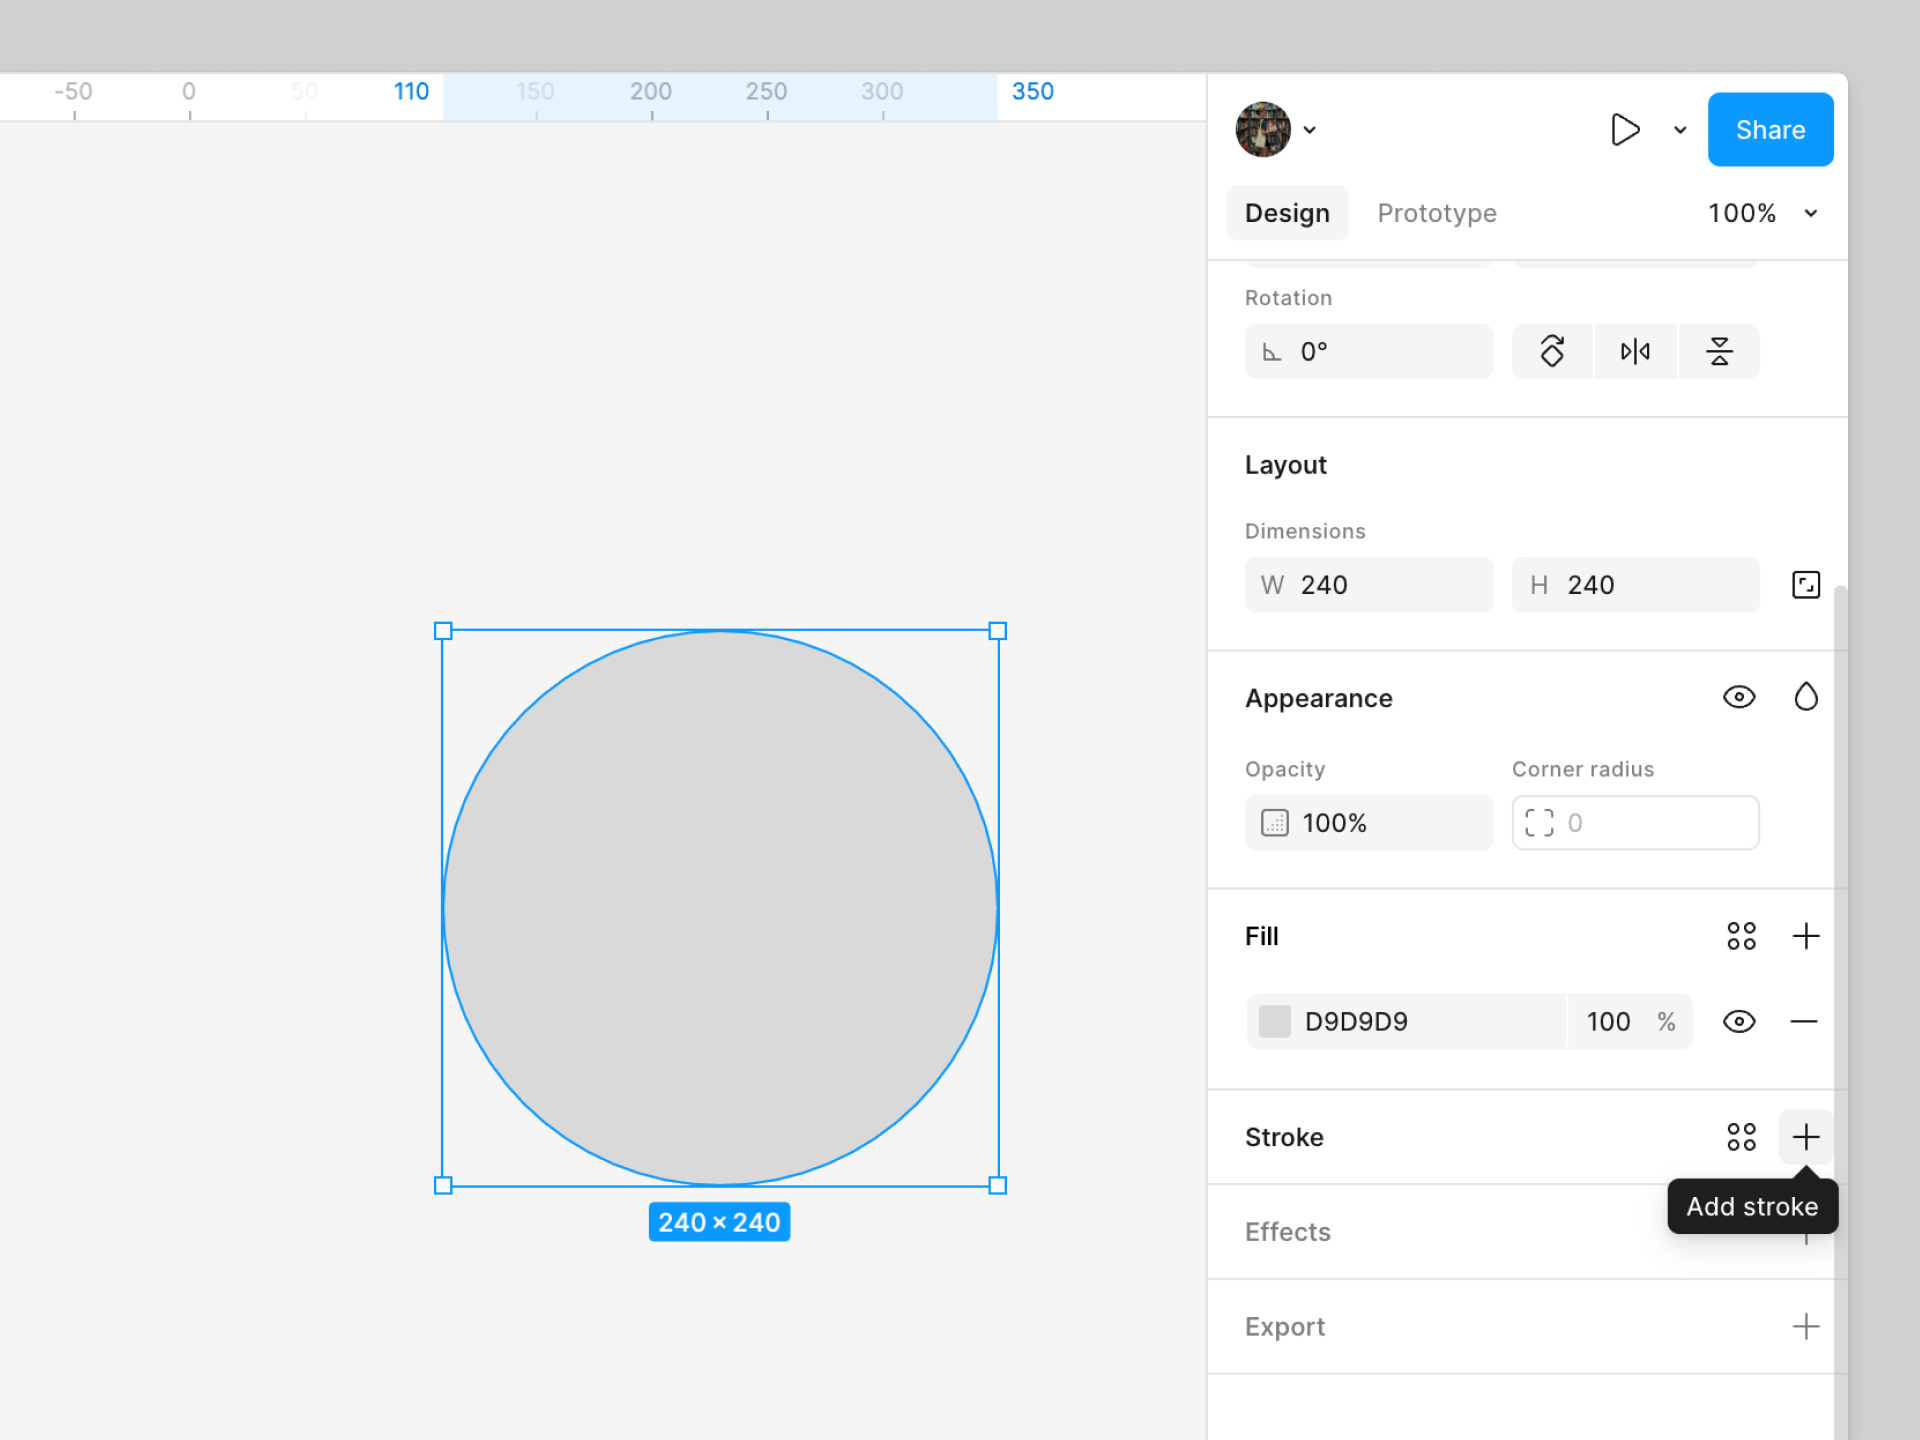This screenshot has height=1440, width=1920.
Task: Click the D9D9D9 fill color swatch
Action: (1274, 1021)
